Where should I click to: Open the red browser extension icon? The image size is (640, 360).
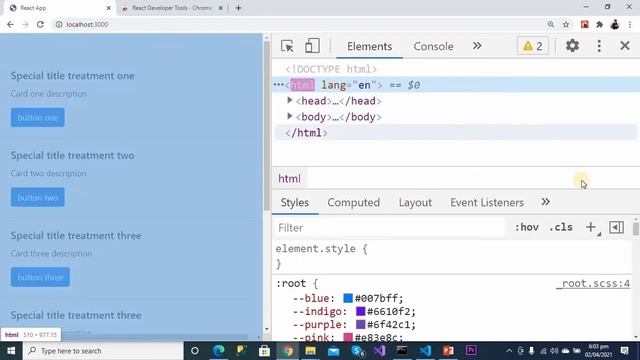pyautogui.click(x=584, y=24)
